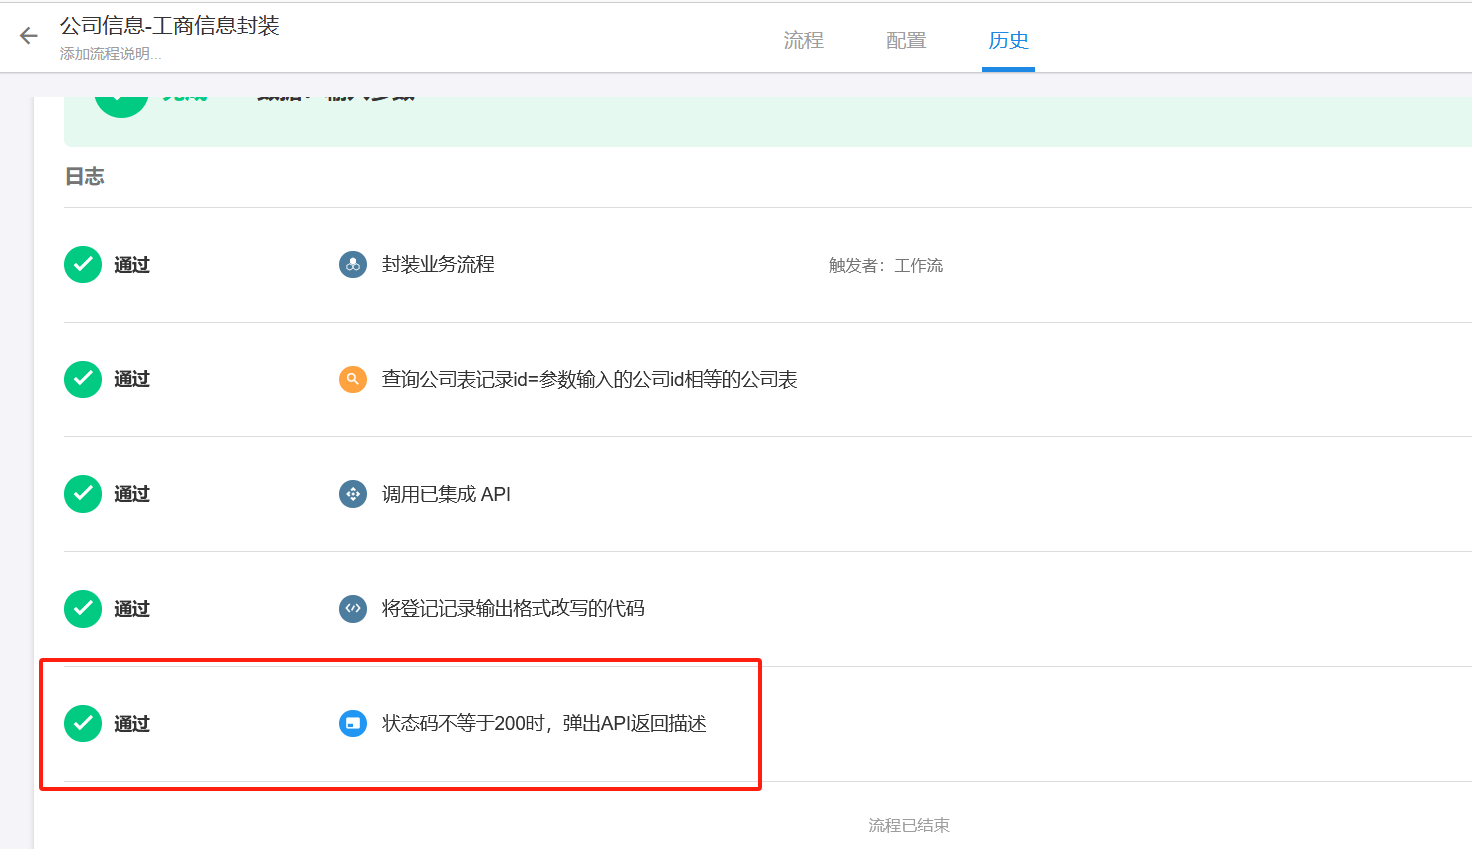
Task: Click the blue icon beside 封装业务流程
Action: pos(353,265)
